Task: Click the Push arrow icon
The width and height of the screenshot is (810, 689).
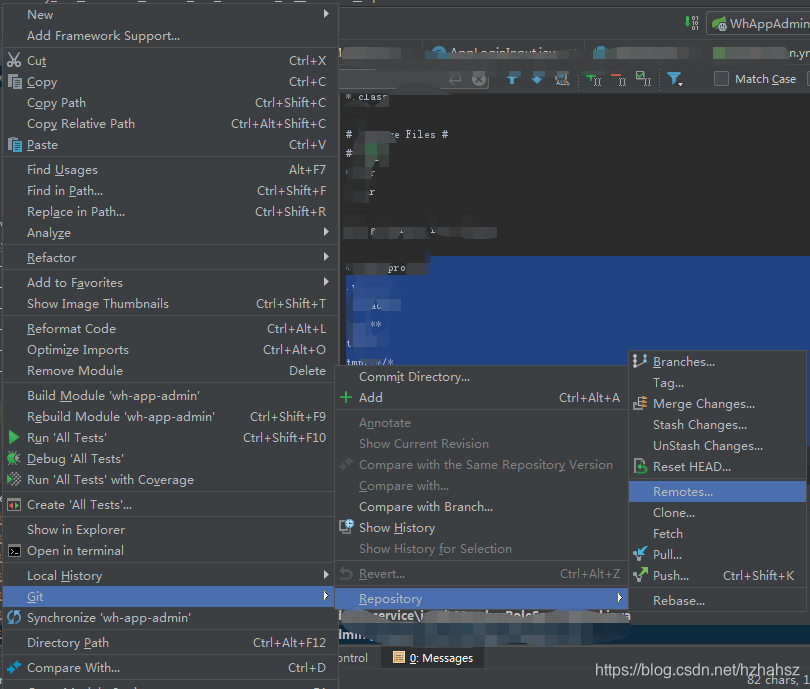Action: click(640, 574)
